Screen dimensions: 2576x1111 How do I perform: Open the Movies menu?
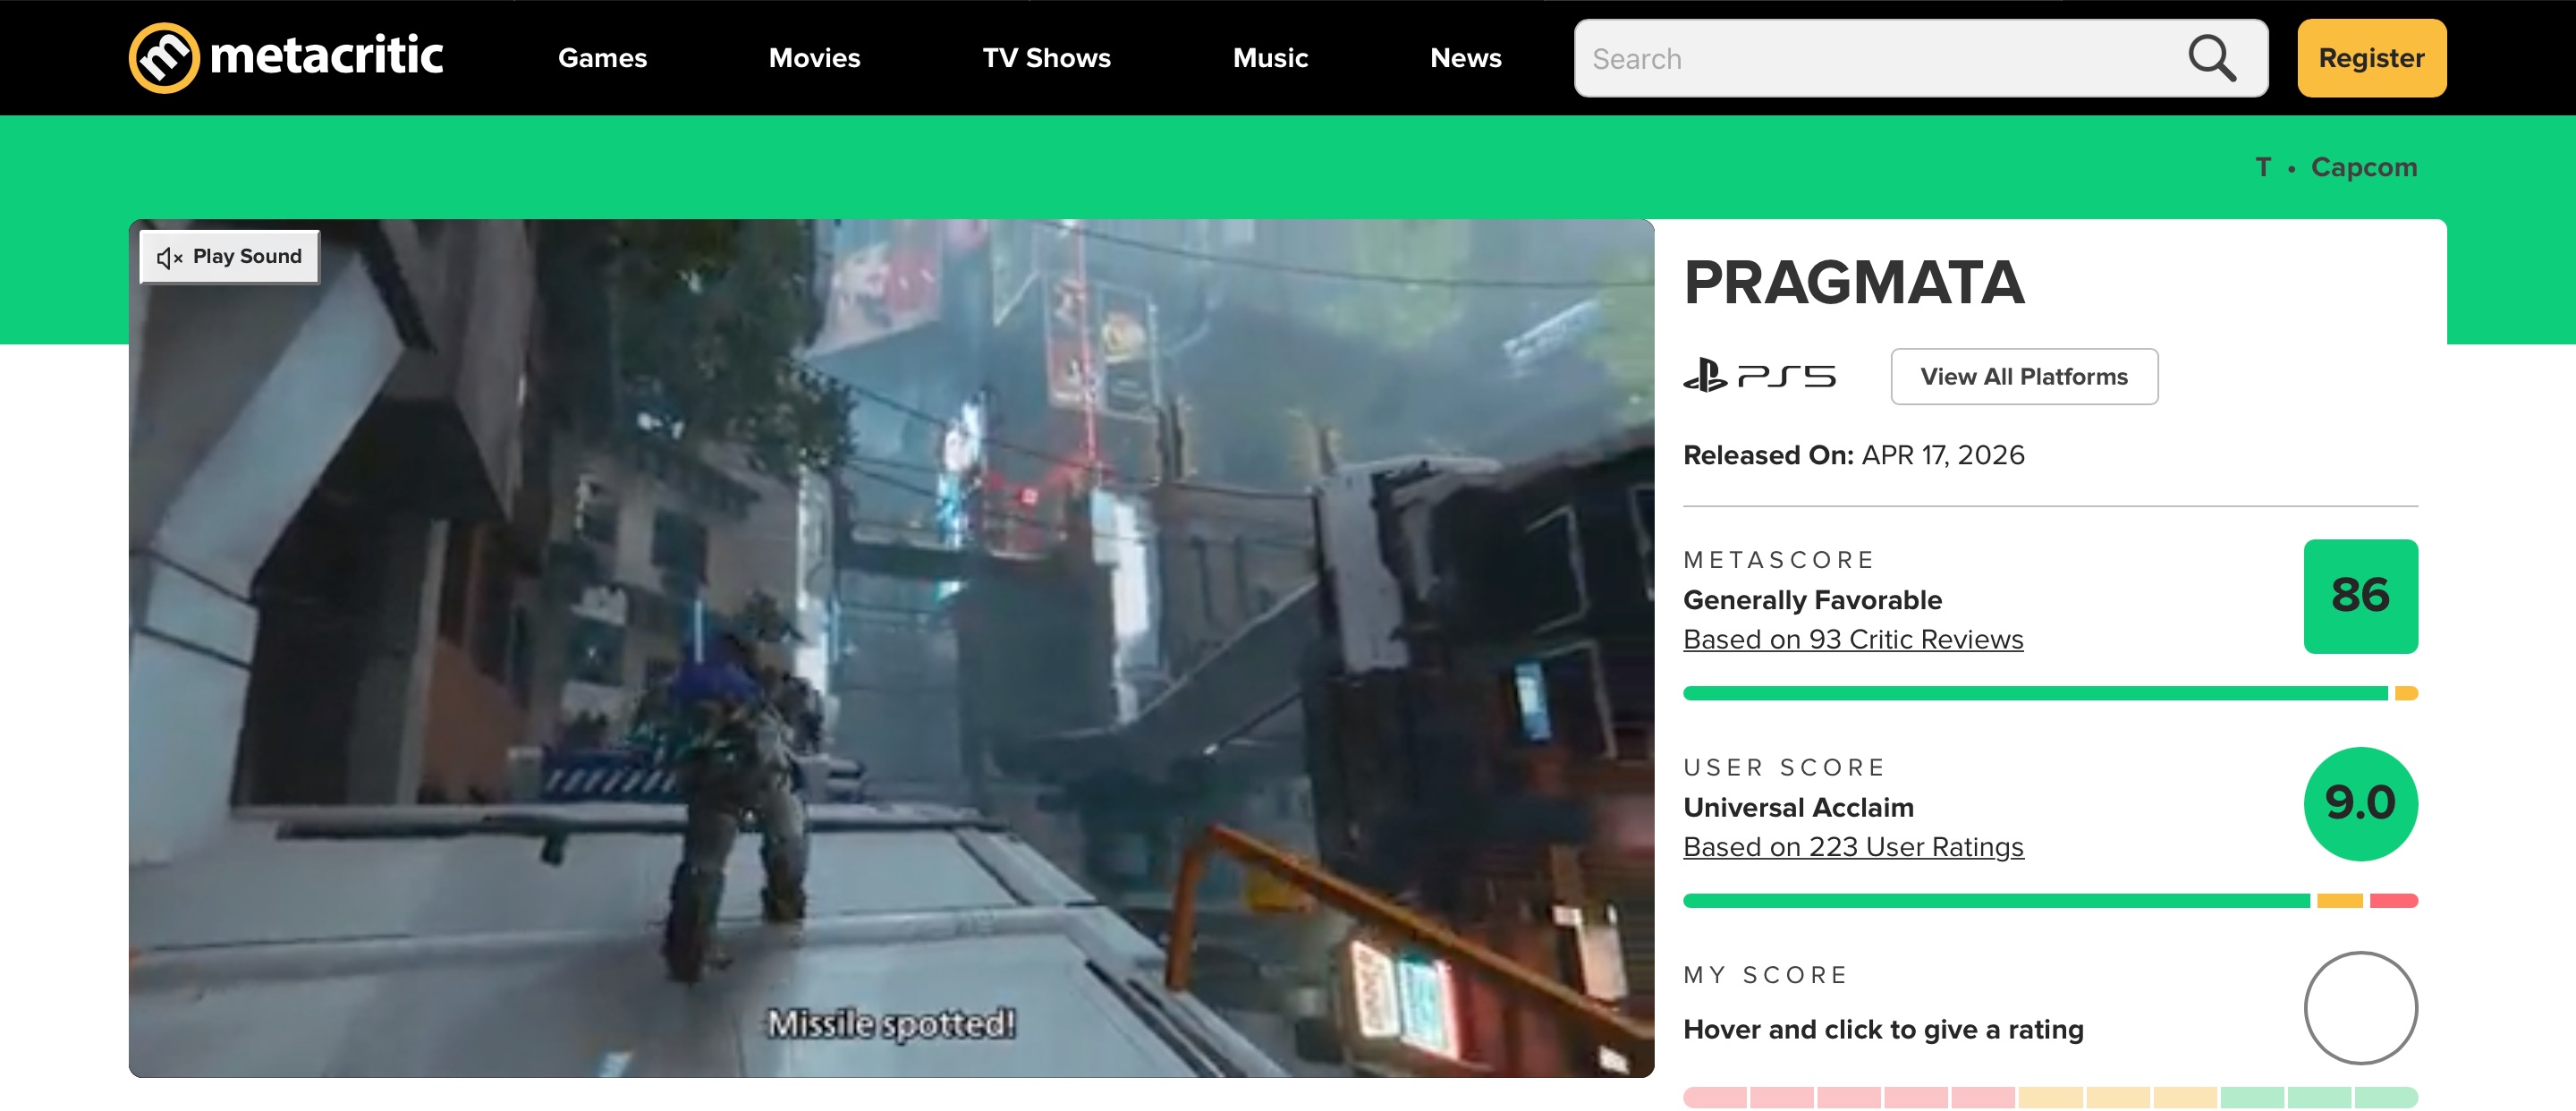(814, 58)
